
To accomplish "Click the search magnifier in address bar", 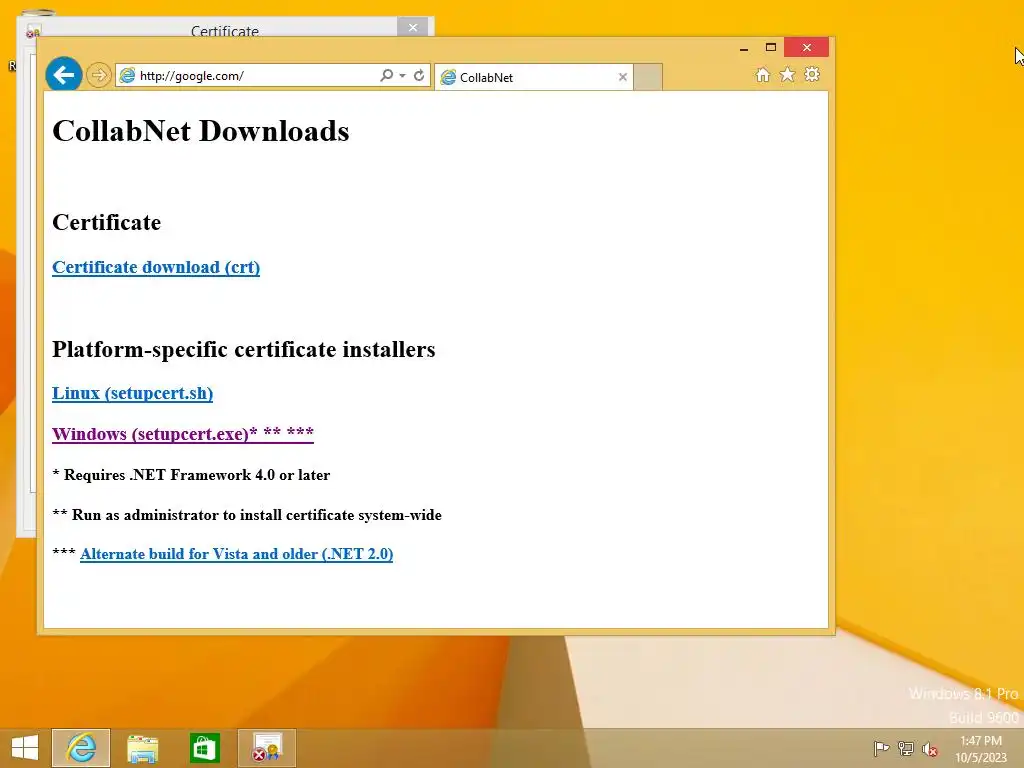I will (x=387, y=75).
